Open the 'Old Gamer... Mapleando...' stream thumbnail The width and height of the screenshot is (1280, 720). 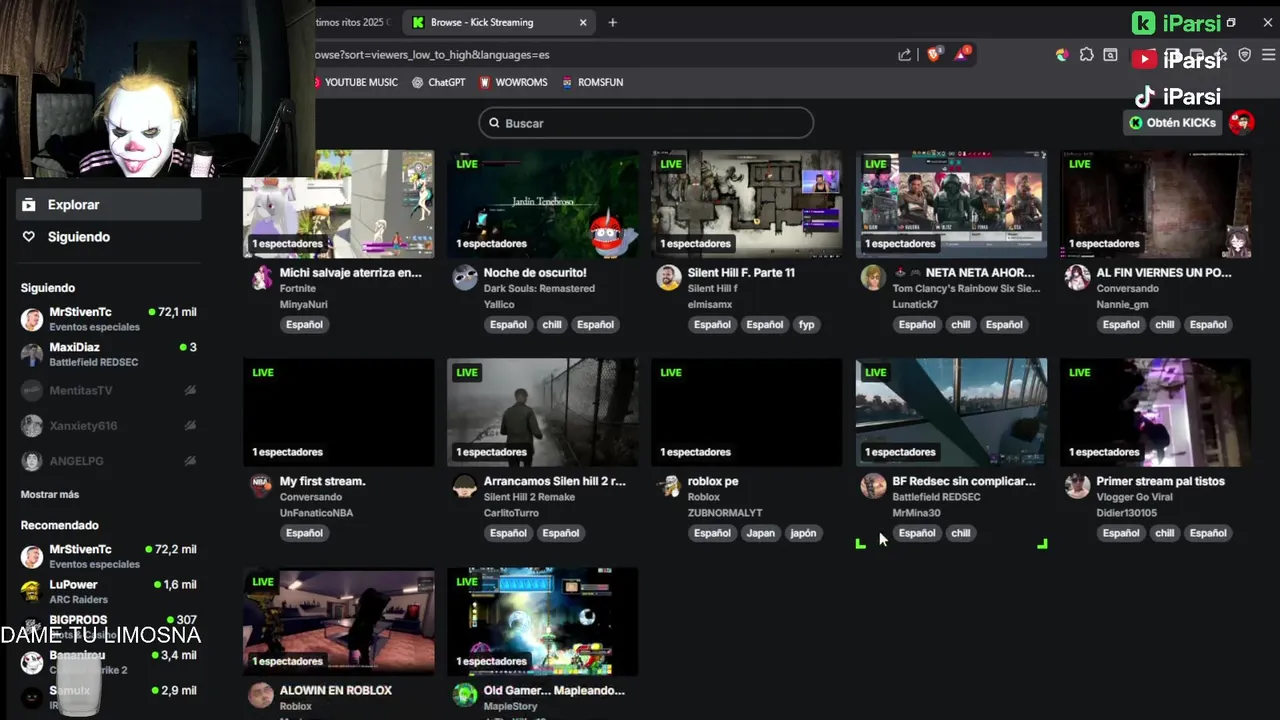[543, 621]
